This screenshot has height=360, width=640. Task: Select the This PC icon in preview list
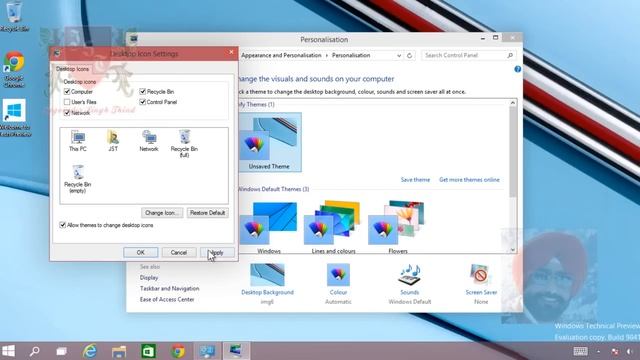(78, 141)
